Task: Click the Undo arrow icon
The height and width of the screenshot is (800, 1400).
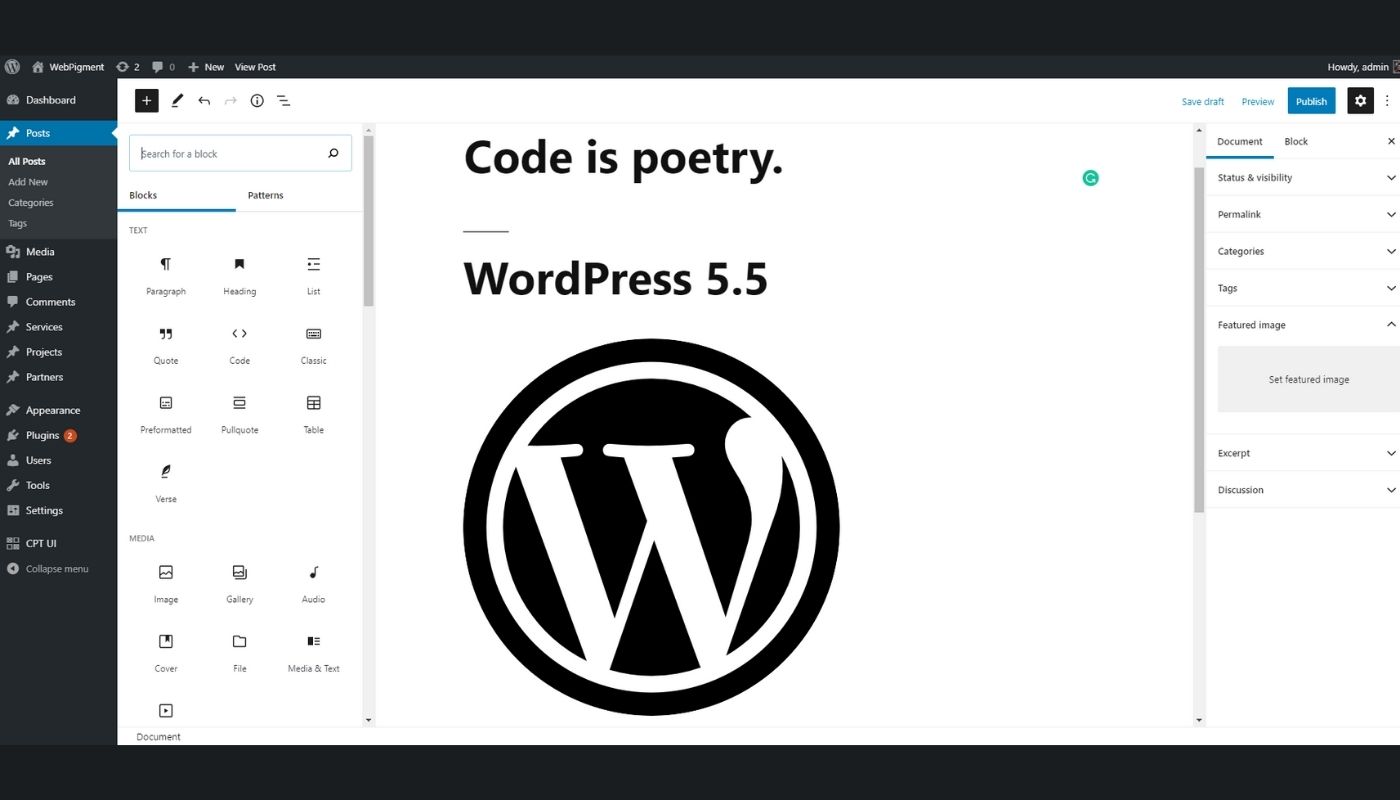Action: (x=204, y=100)
